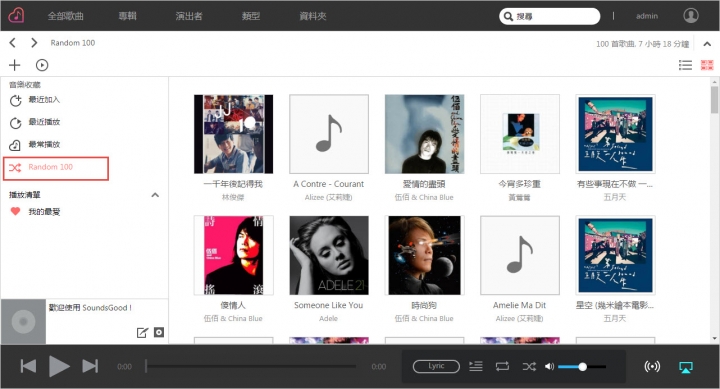Open album cover 愛情的盡頭
Image resolution: width=720 pixels, height=389 pixels.
click(x=424, y=134)
